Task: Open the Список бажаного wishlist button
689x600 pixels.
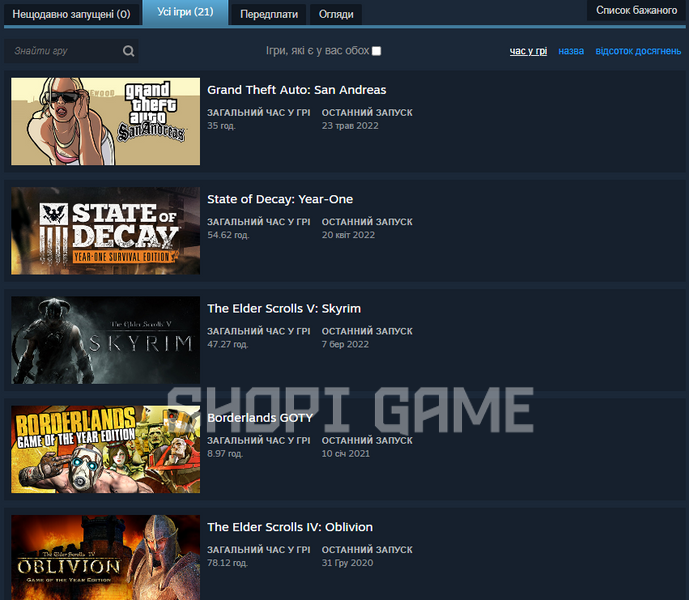Action: click(x=636, y=10)
